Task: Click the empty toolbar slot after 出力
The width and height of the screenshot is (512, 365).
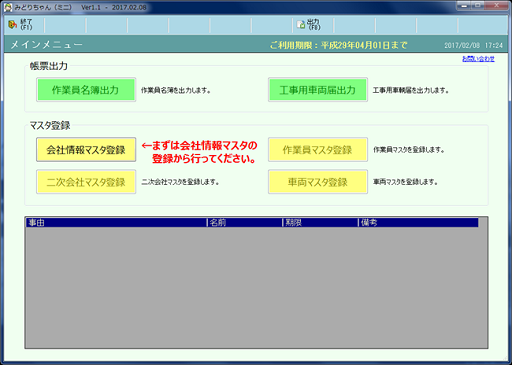Action: tap(355, 25)
